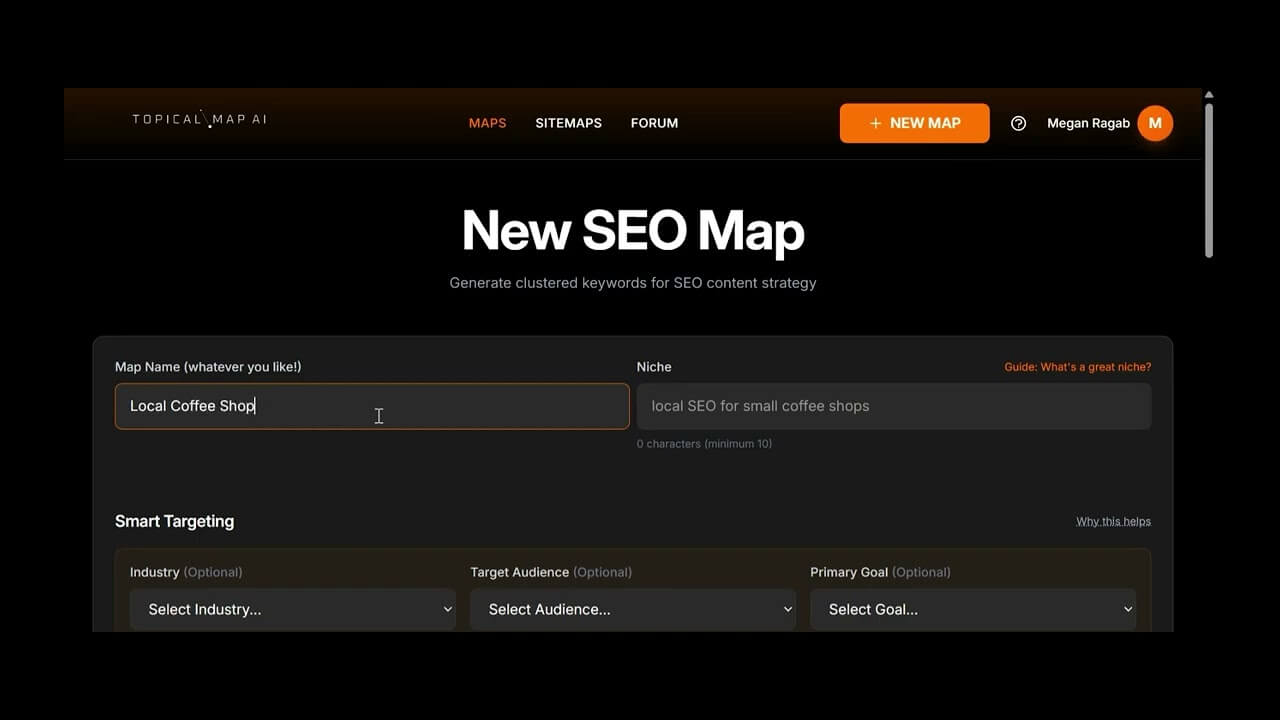Open the Select Audience dropdown
The image size is (1280, 720).
click(632, 609)
